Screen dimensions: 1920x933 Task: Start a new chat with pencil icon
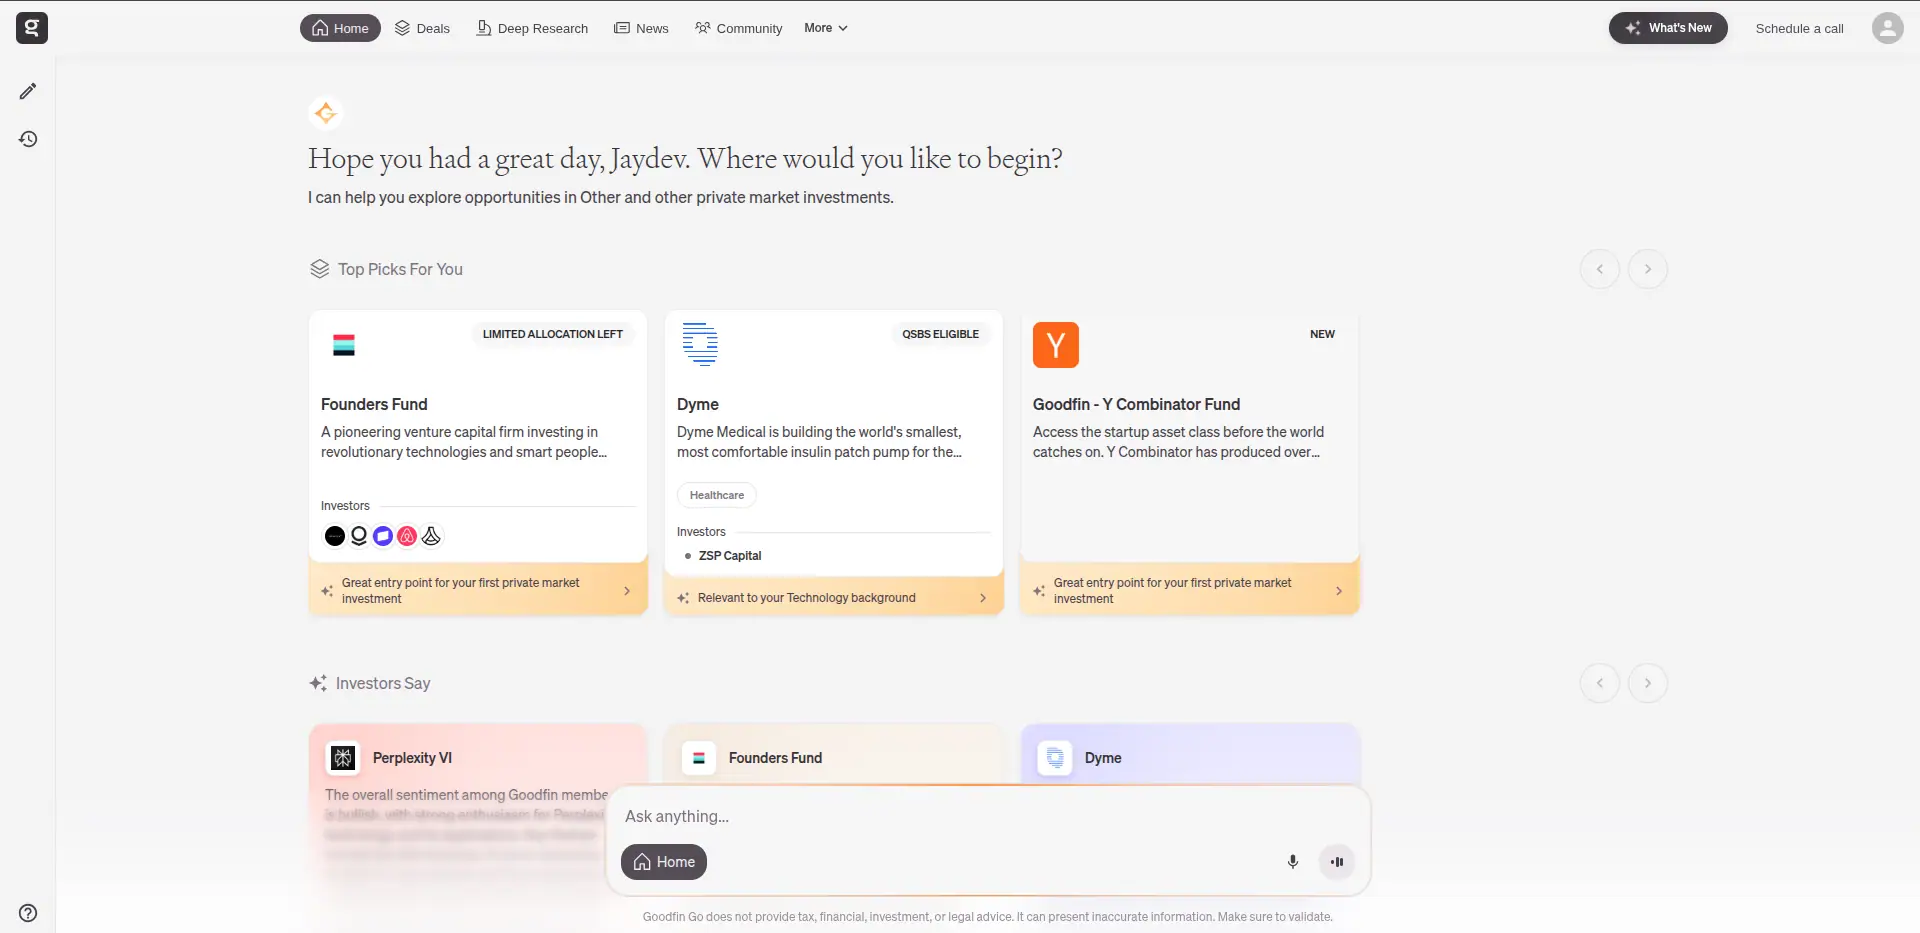28,91
